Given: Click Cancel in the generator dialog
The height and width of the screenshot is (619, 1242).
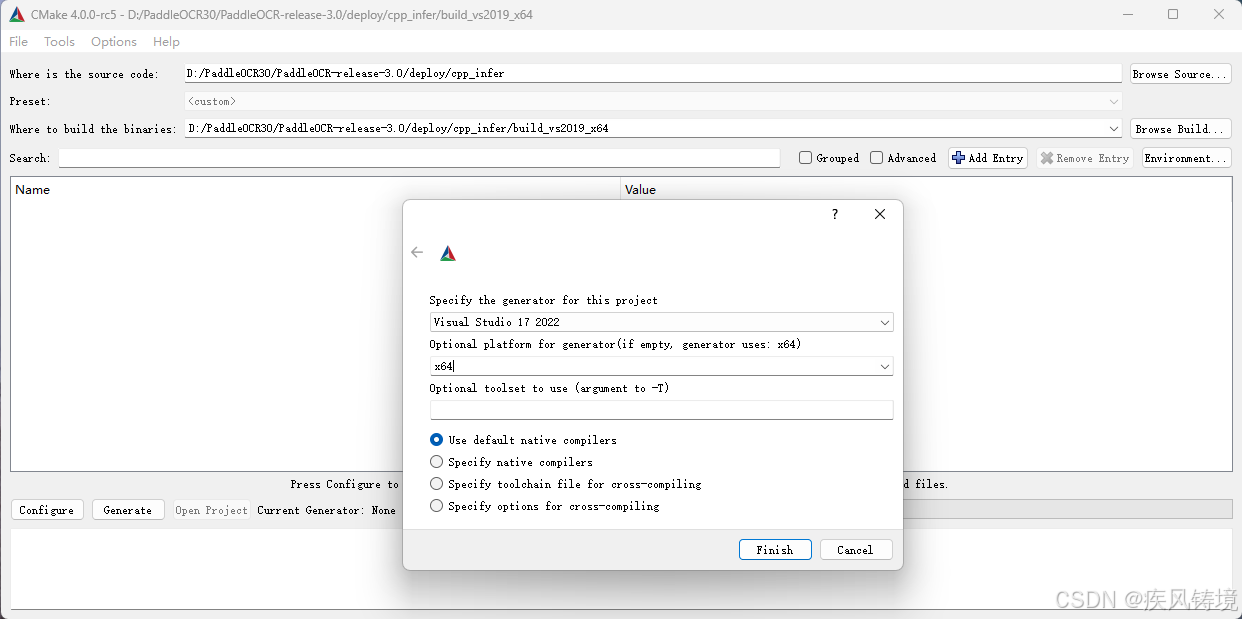Looking at the screenshot, I should coord(855,550).
